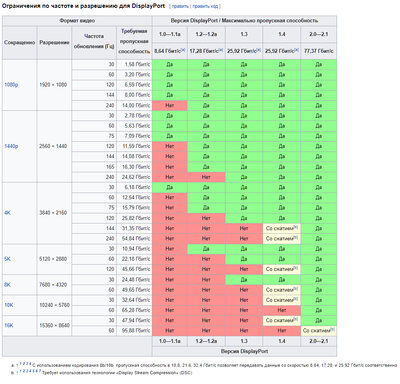Click footnote beside 5K 120 Hz "Со сжатием"

(295, 268)
